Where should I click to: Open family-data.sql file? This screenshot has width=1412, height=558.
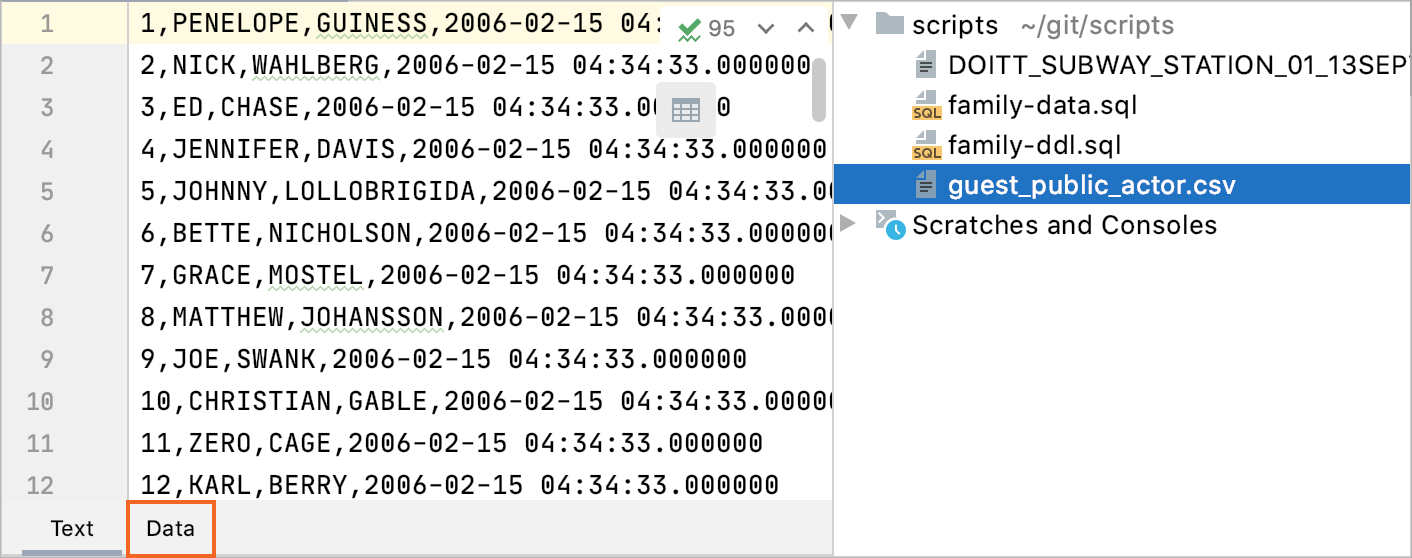coord(1043,105)
